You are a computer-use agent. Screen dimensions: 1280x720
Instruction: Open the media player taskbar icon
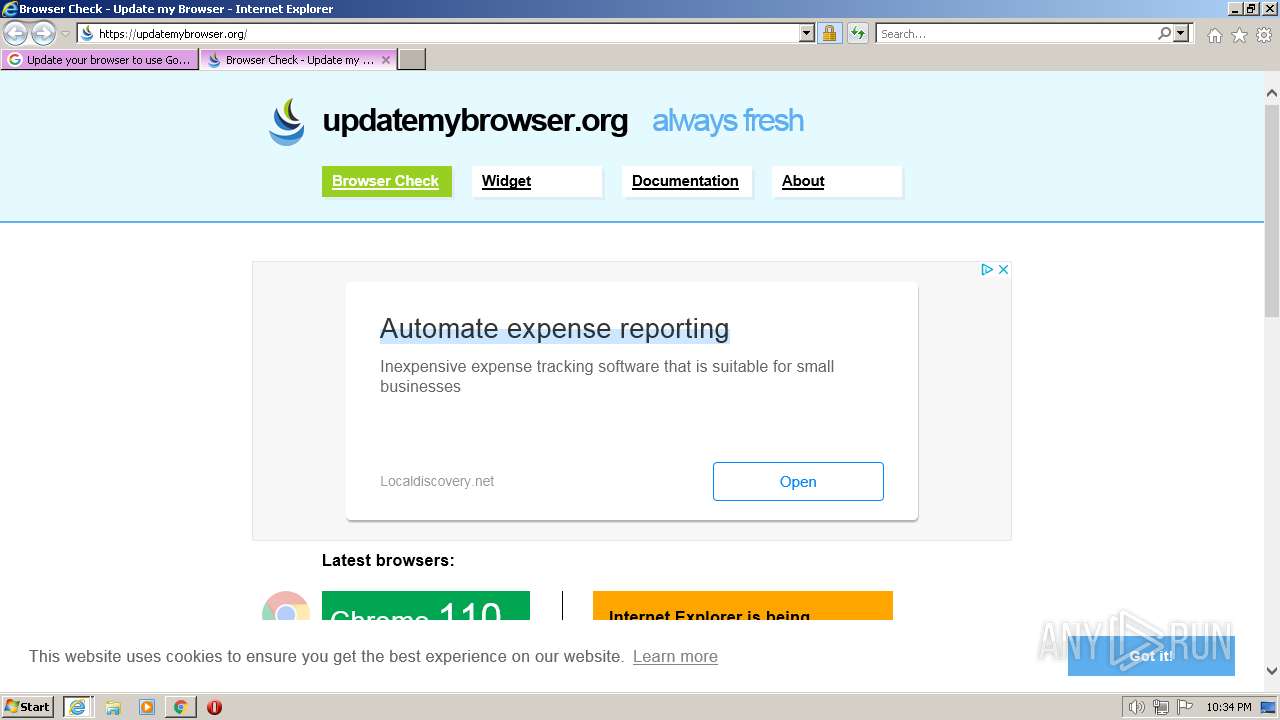[147, 707]
